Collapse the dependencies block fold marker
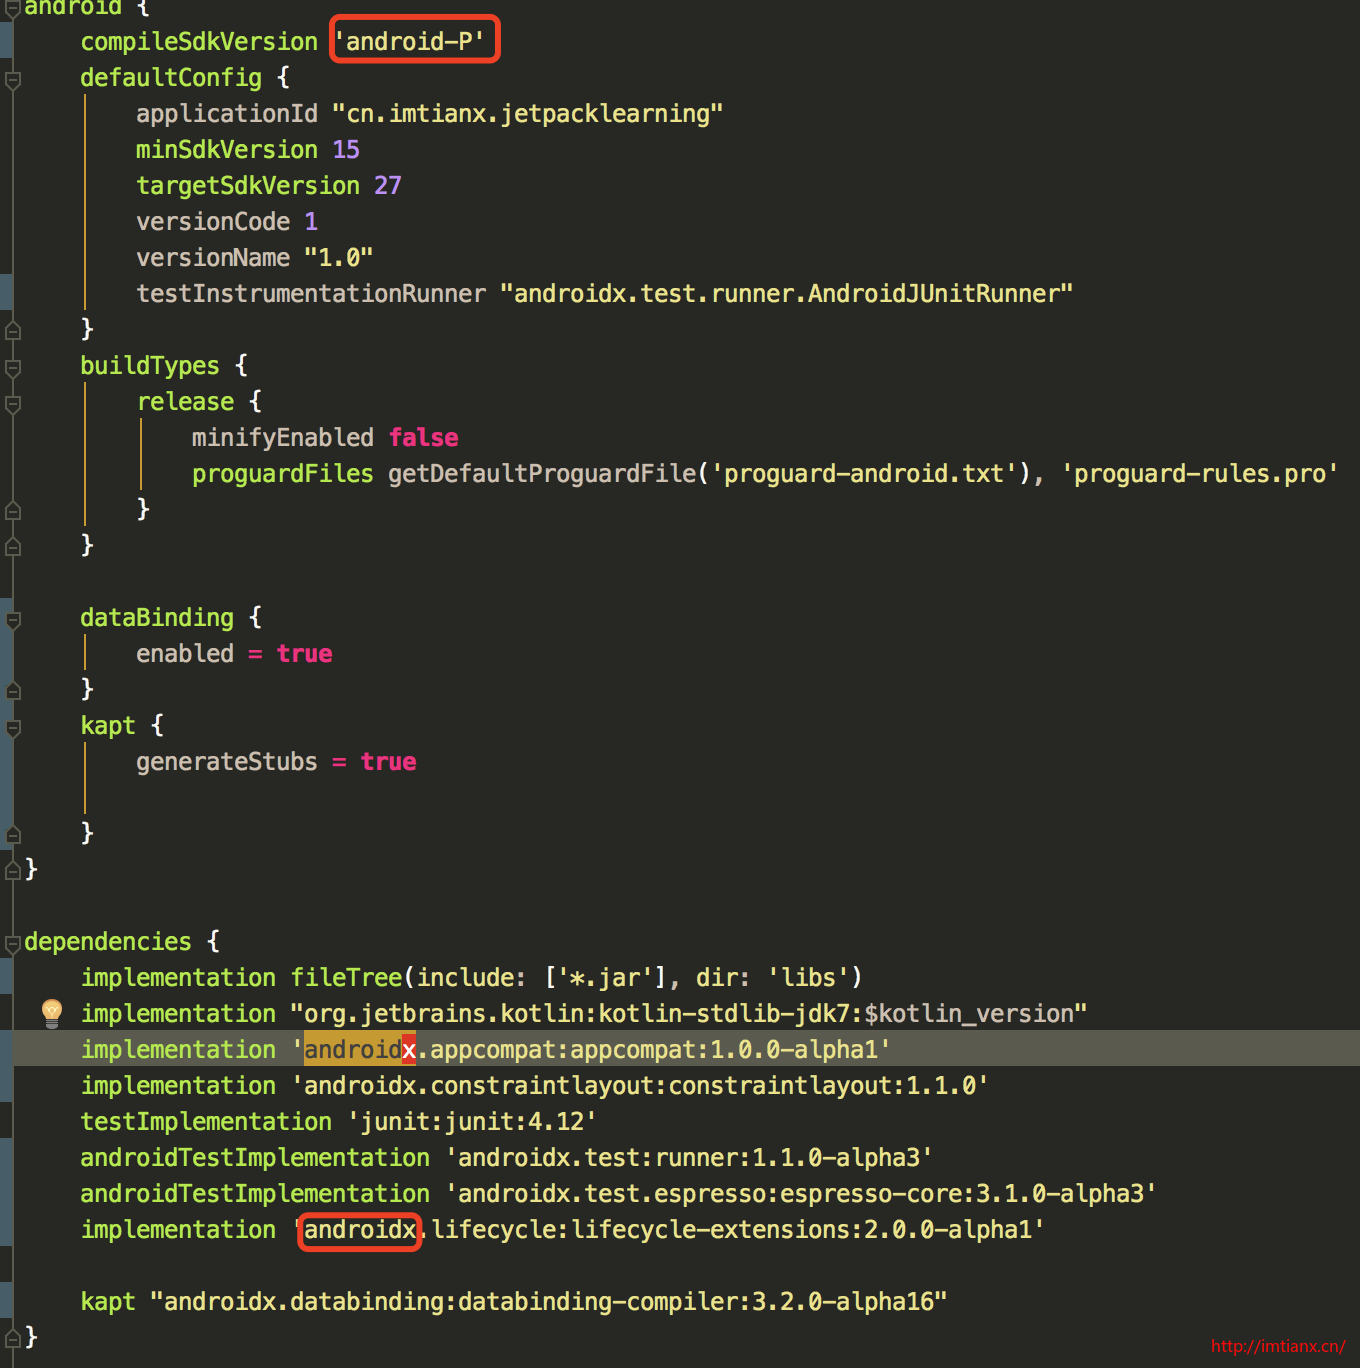The height and width of the screenshot is (1368, 1360). (13, 943)
